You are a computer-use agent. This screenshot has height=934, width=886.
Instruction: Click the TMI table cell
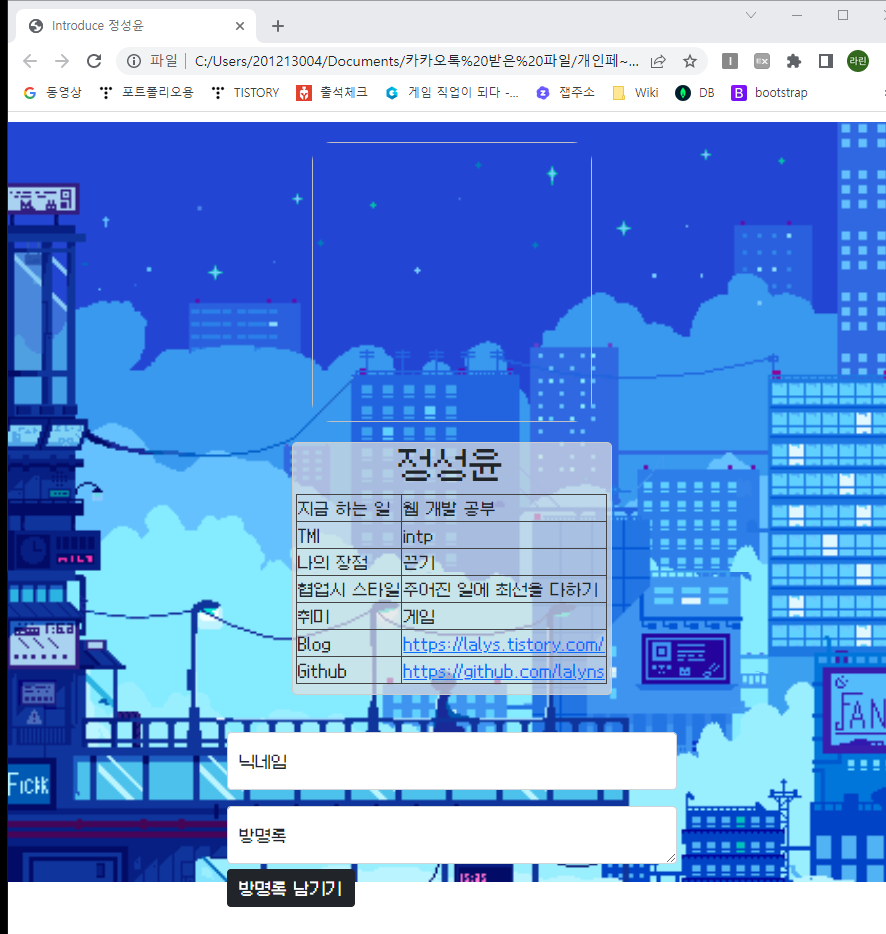click(x=349, y=536)
